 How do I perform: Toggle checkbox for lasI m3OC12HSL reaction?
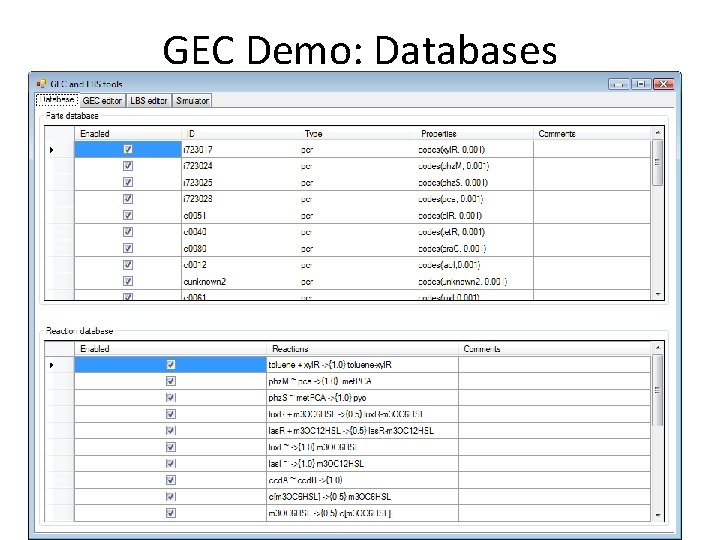tap(171, 464)
